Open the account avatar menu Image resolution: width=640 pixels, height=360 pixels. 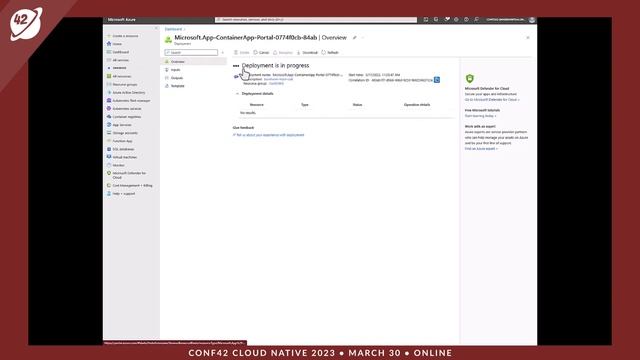click(532, 20)
